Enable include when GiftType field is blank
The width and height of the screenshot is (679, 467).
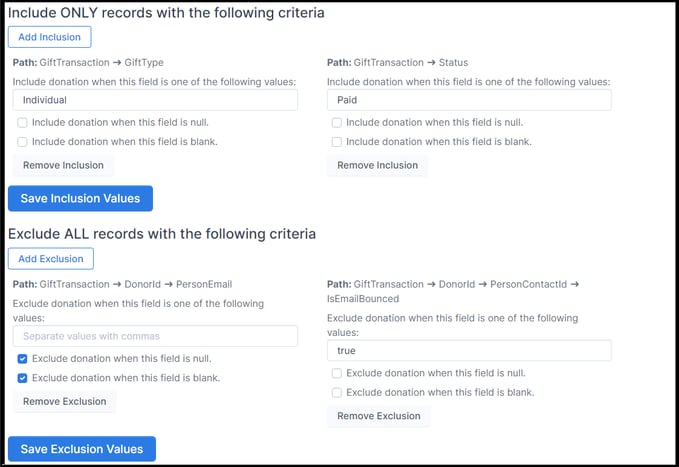click(22, 142)
